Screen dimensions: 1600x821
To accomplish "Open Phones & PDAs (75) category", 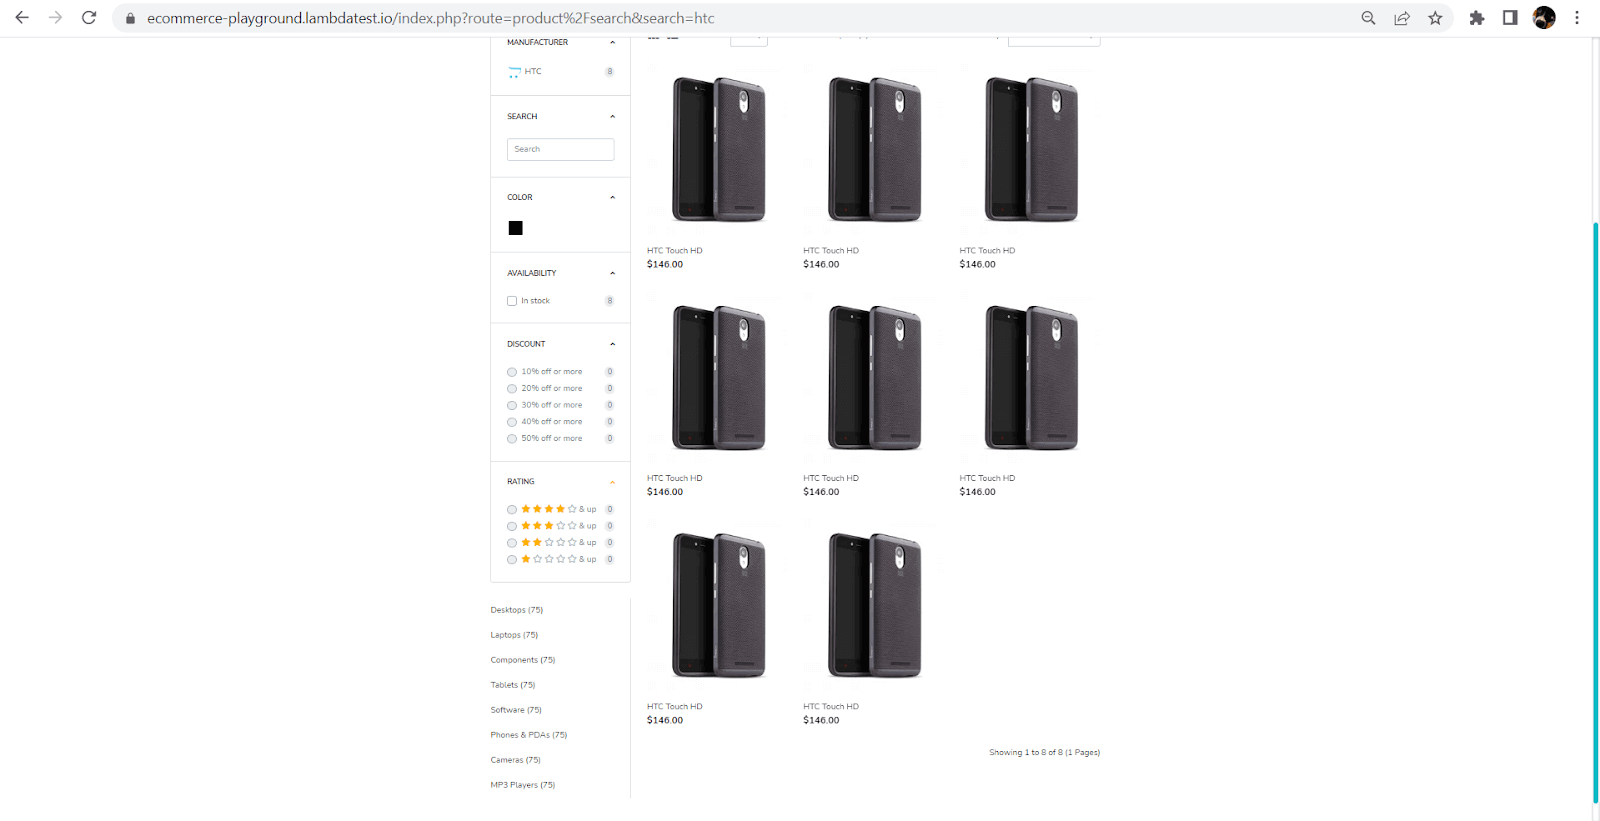I will tap(528, 735).
